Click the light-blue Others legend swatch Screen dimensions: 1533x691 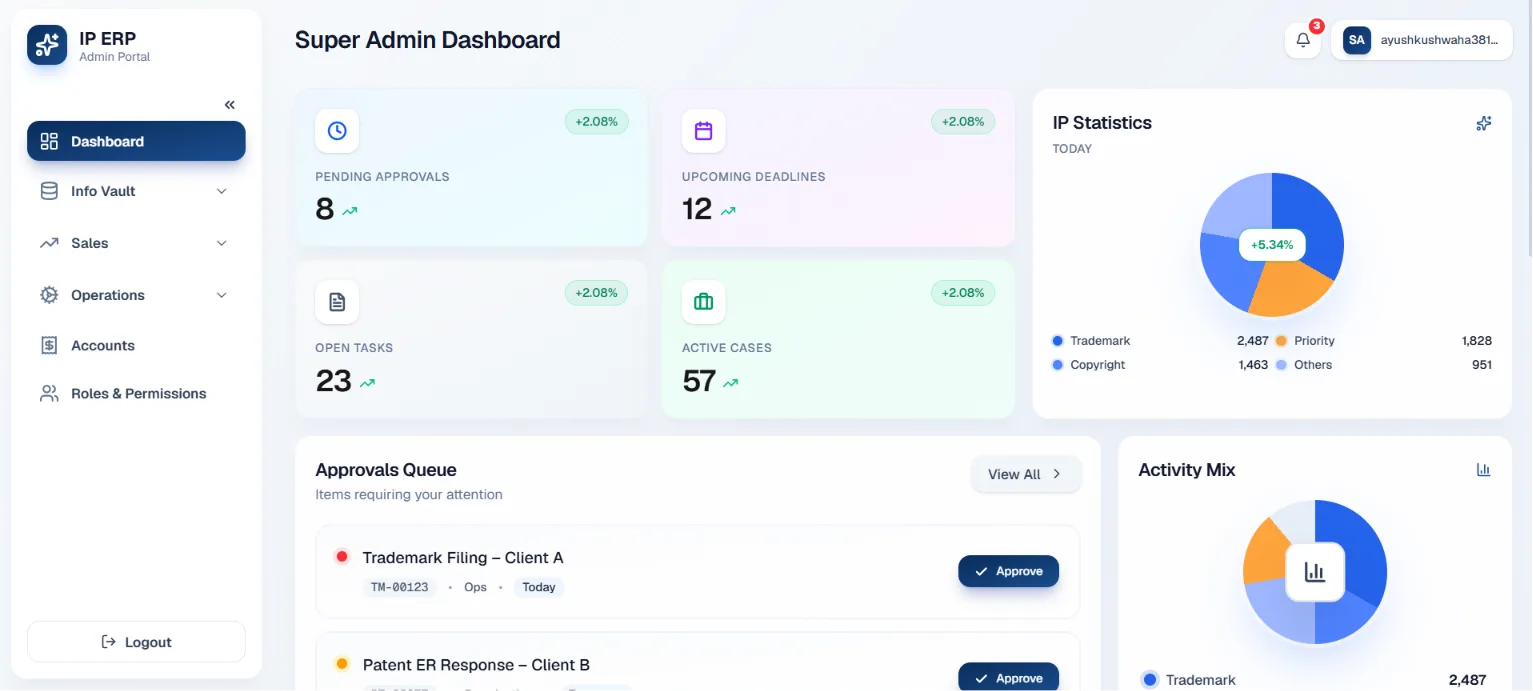point(1281,365)
